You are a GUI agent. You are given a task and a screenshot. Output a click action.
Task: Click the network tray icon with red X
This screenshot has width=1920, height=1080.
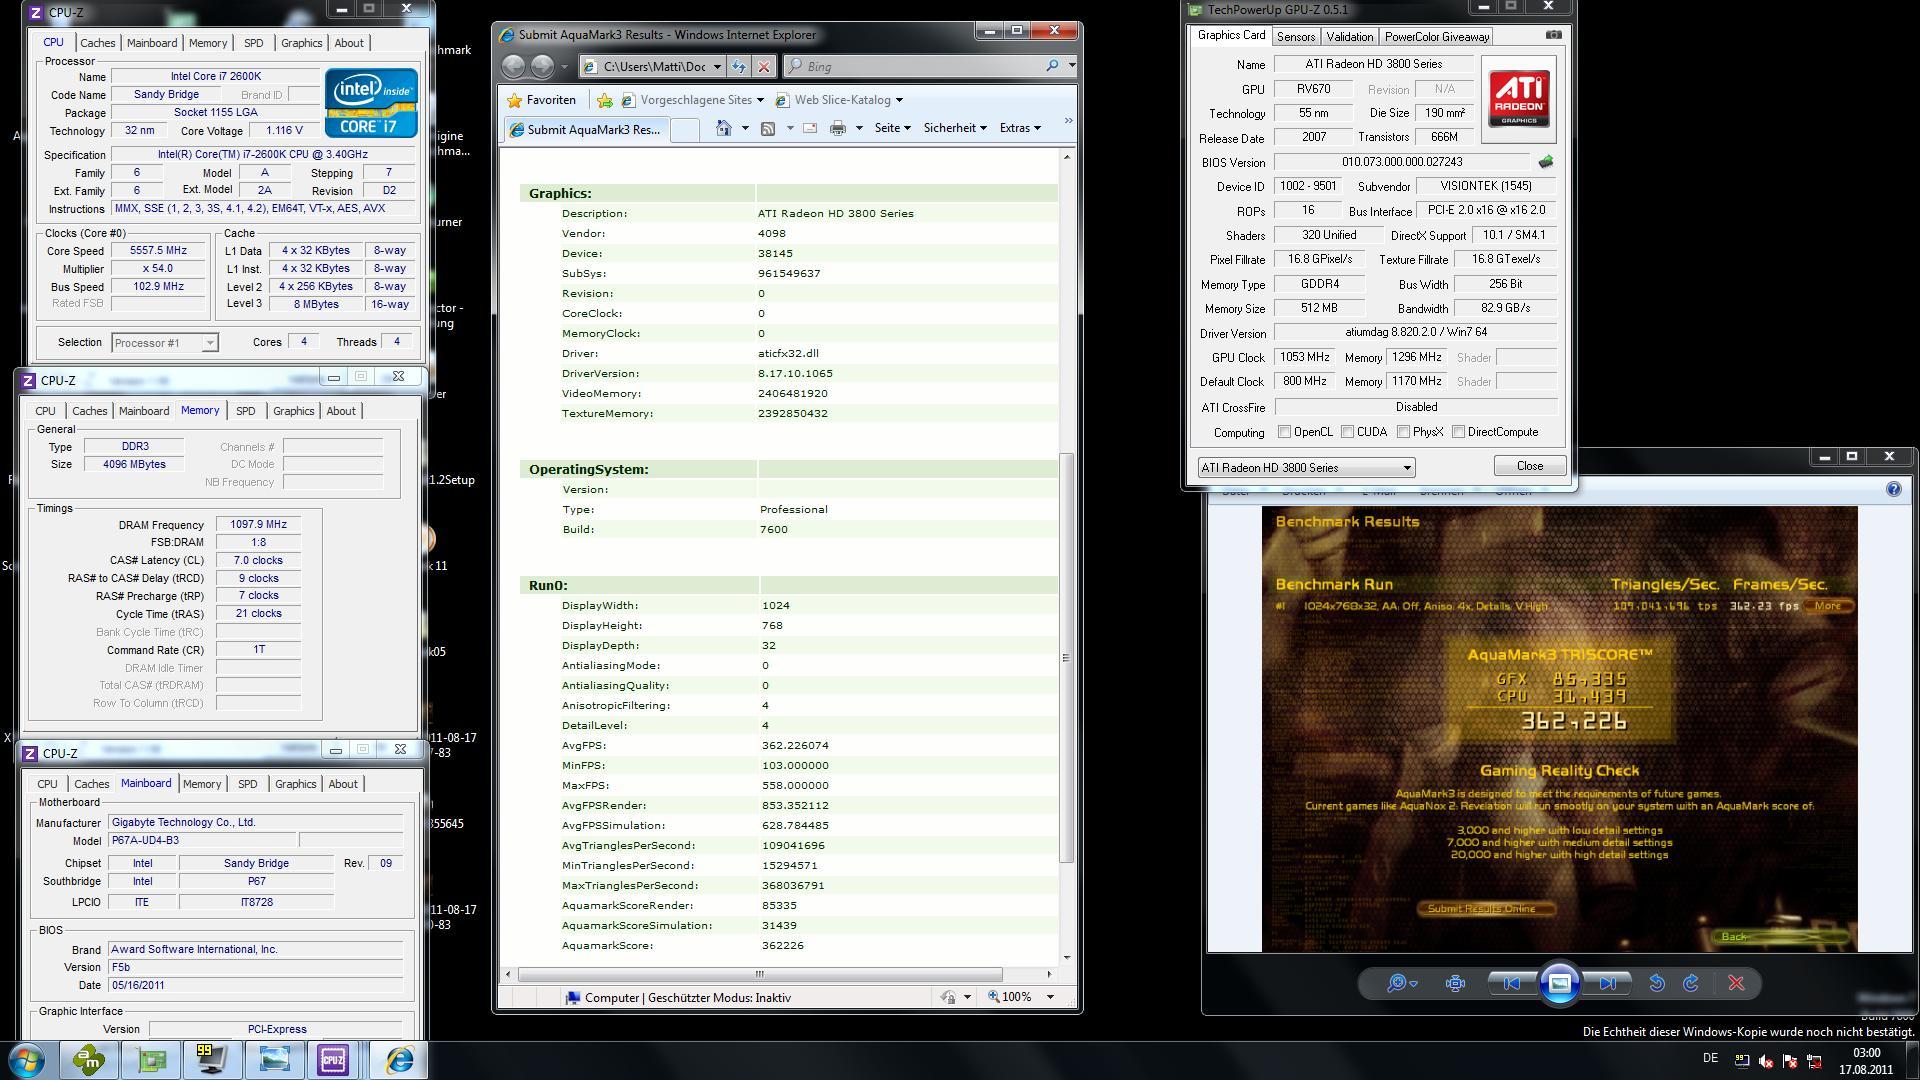[1813, 1061]
